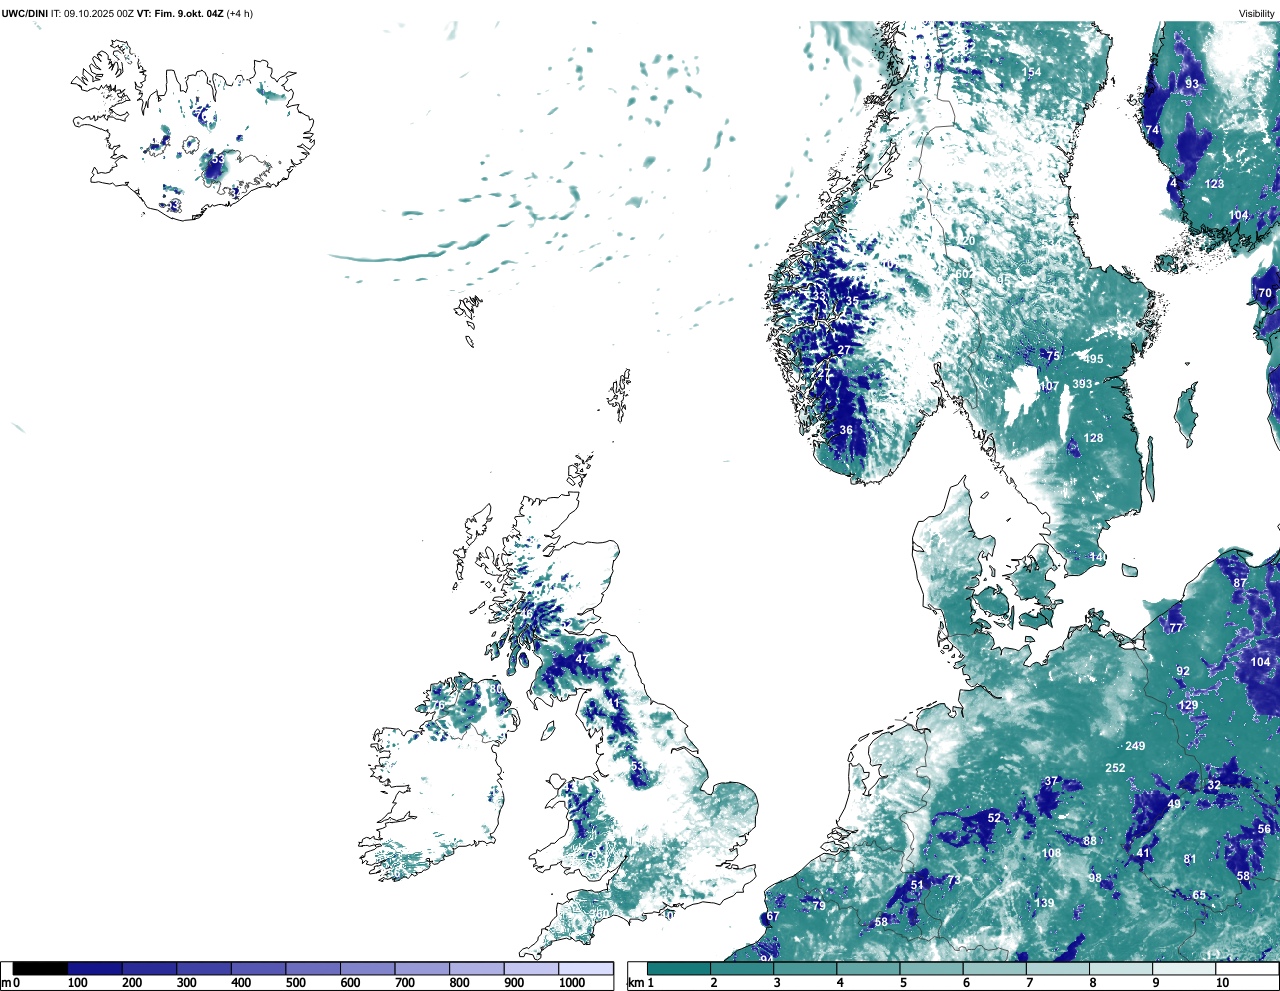Select the 7–8 km legend swatch

[1060, 968]
